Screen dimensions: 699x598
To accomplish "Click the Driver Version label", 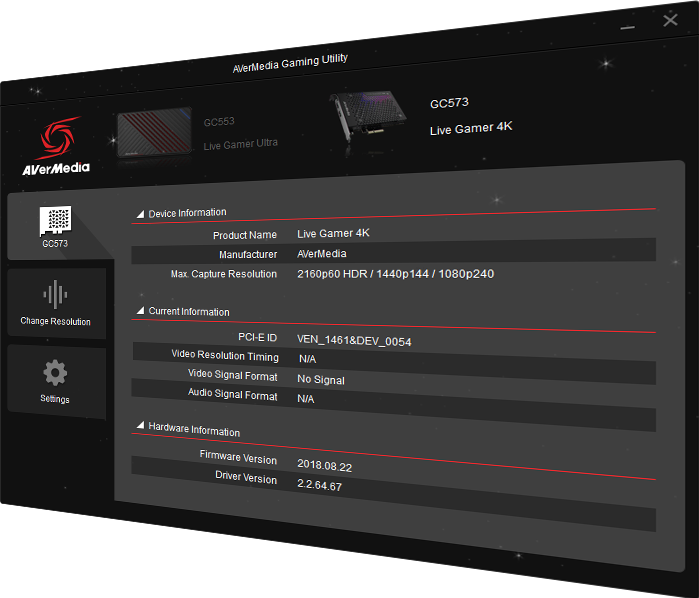I will click(x=246, y=477).
